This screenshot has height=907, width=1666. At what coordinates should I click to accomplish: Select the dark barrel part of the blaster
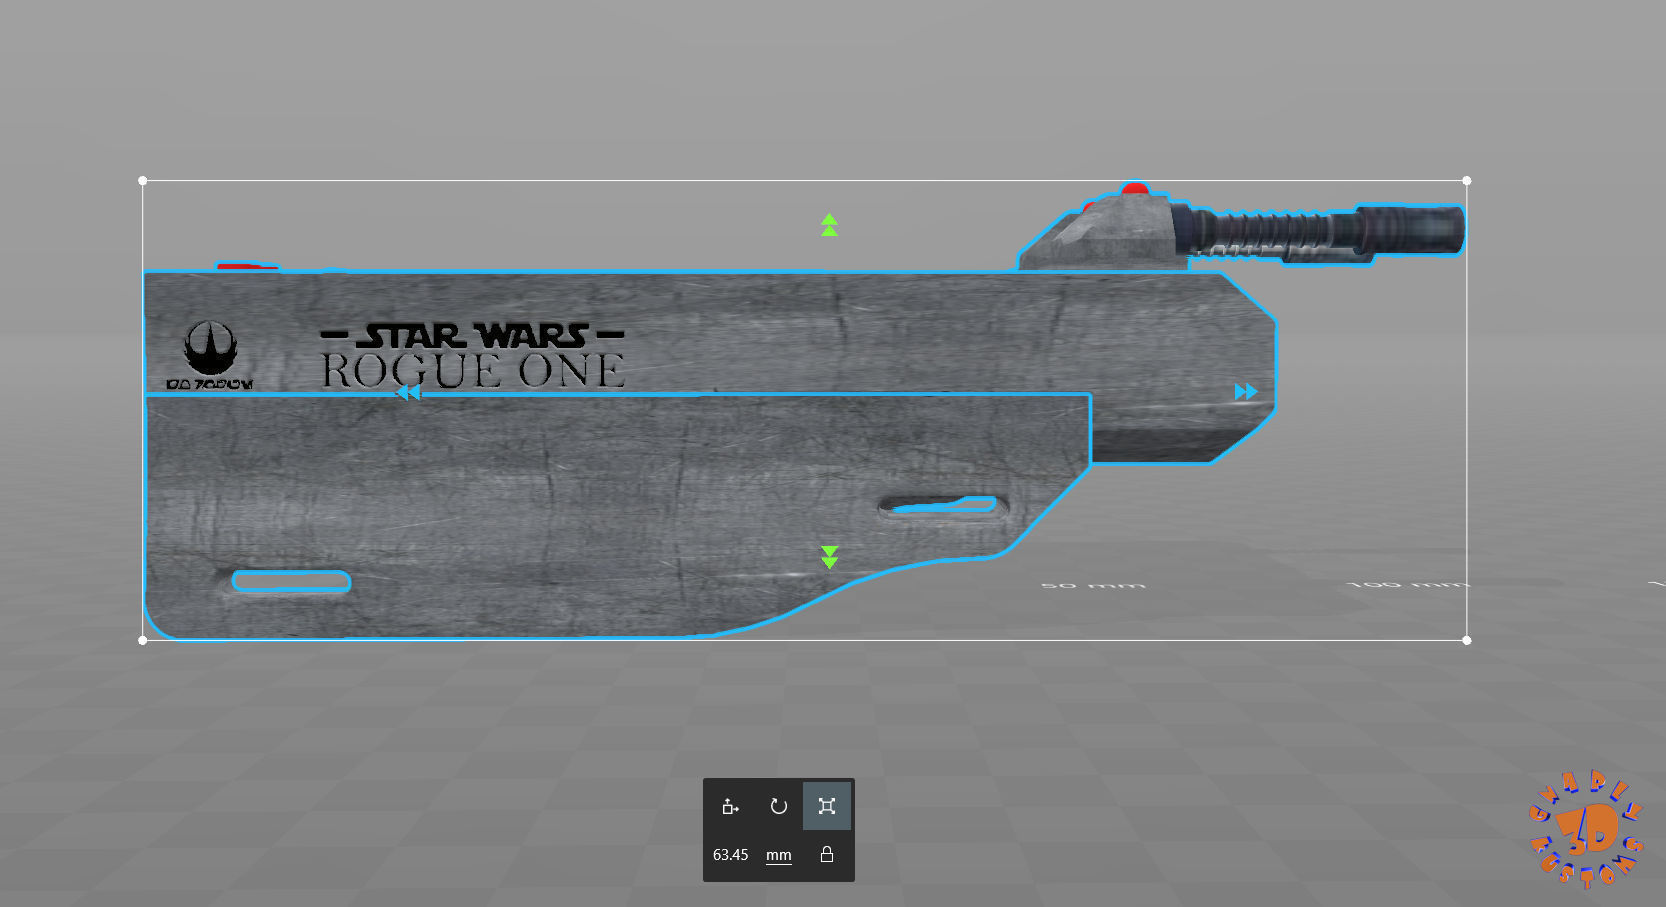click(x=1320, y=232)
